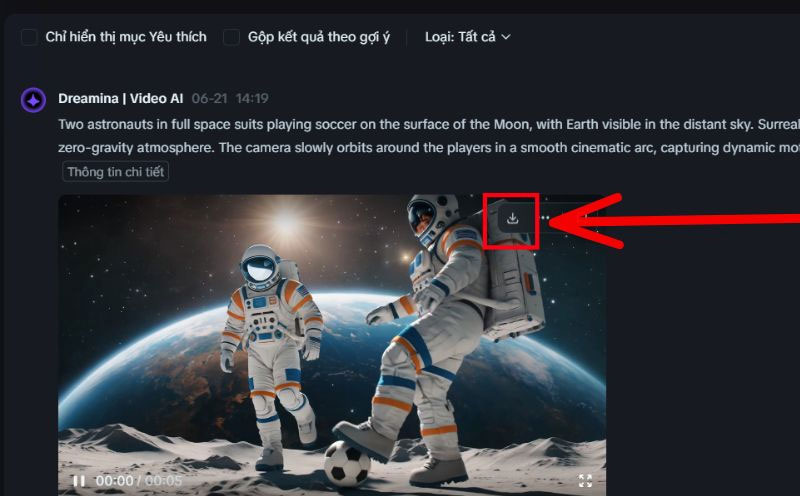Select the Two astronauts prompt text

point(429,136)
